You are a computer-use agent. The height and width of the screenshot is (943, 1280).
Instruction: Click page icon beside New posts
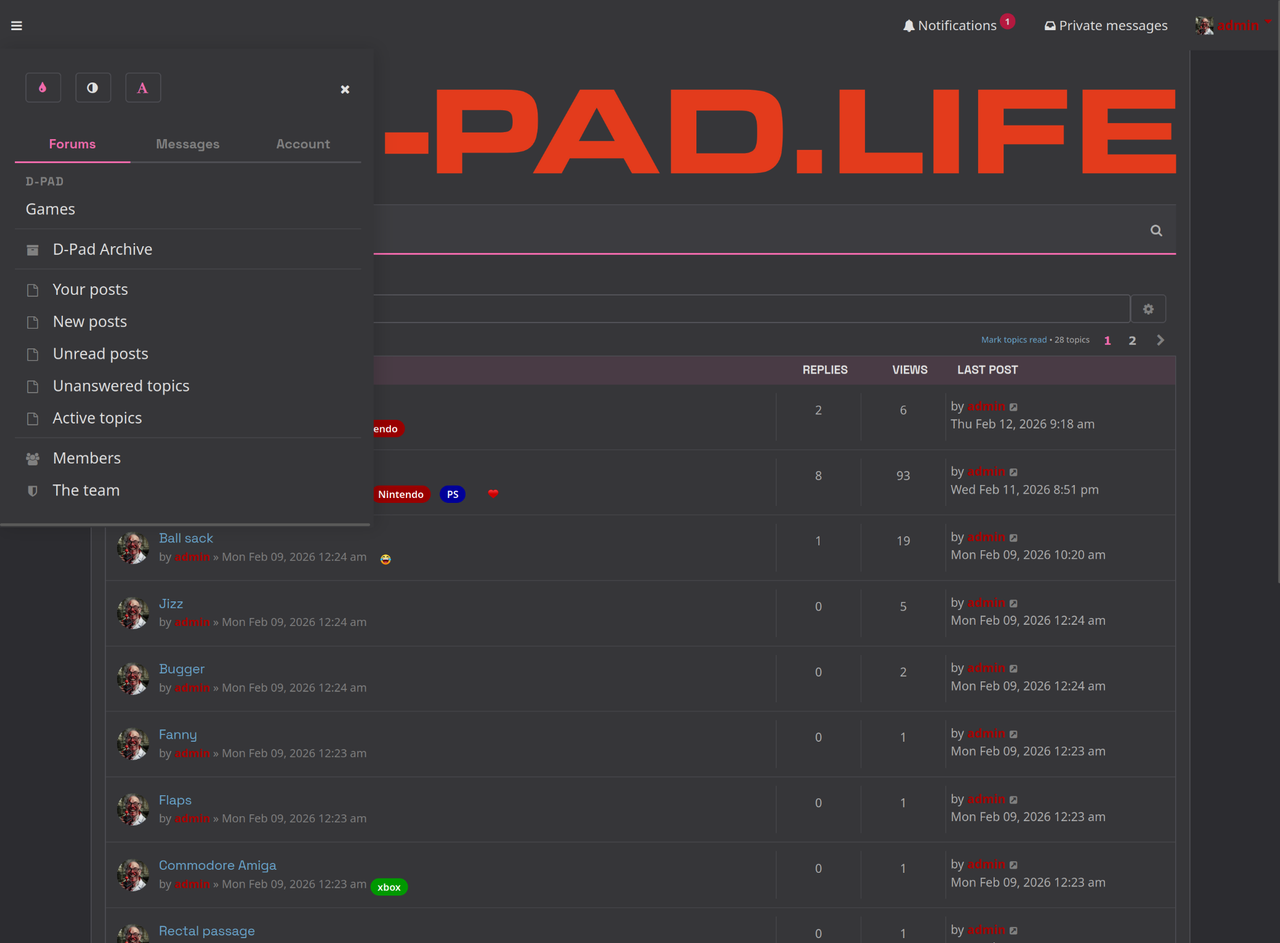[x=33, y=322]
